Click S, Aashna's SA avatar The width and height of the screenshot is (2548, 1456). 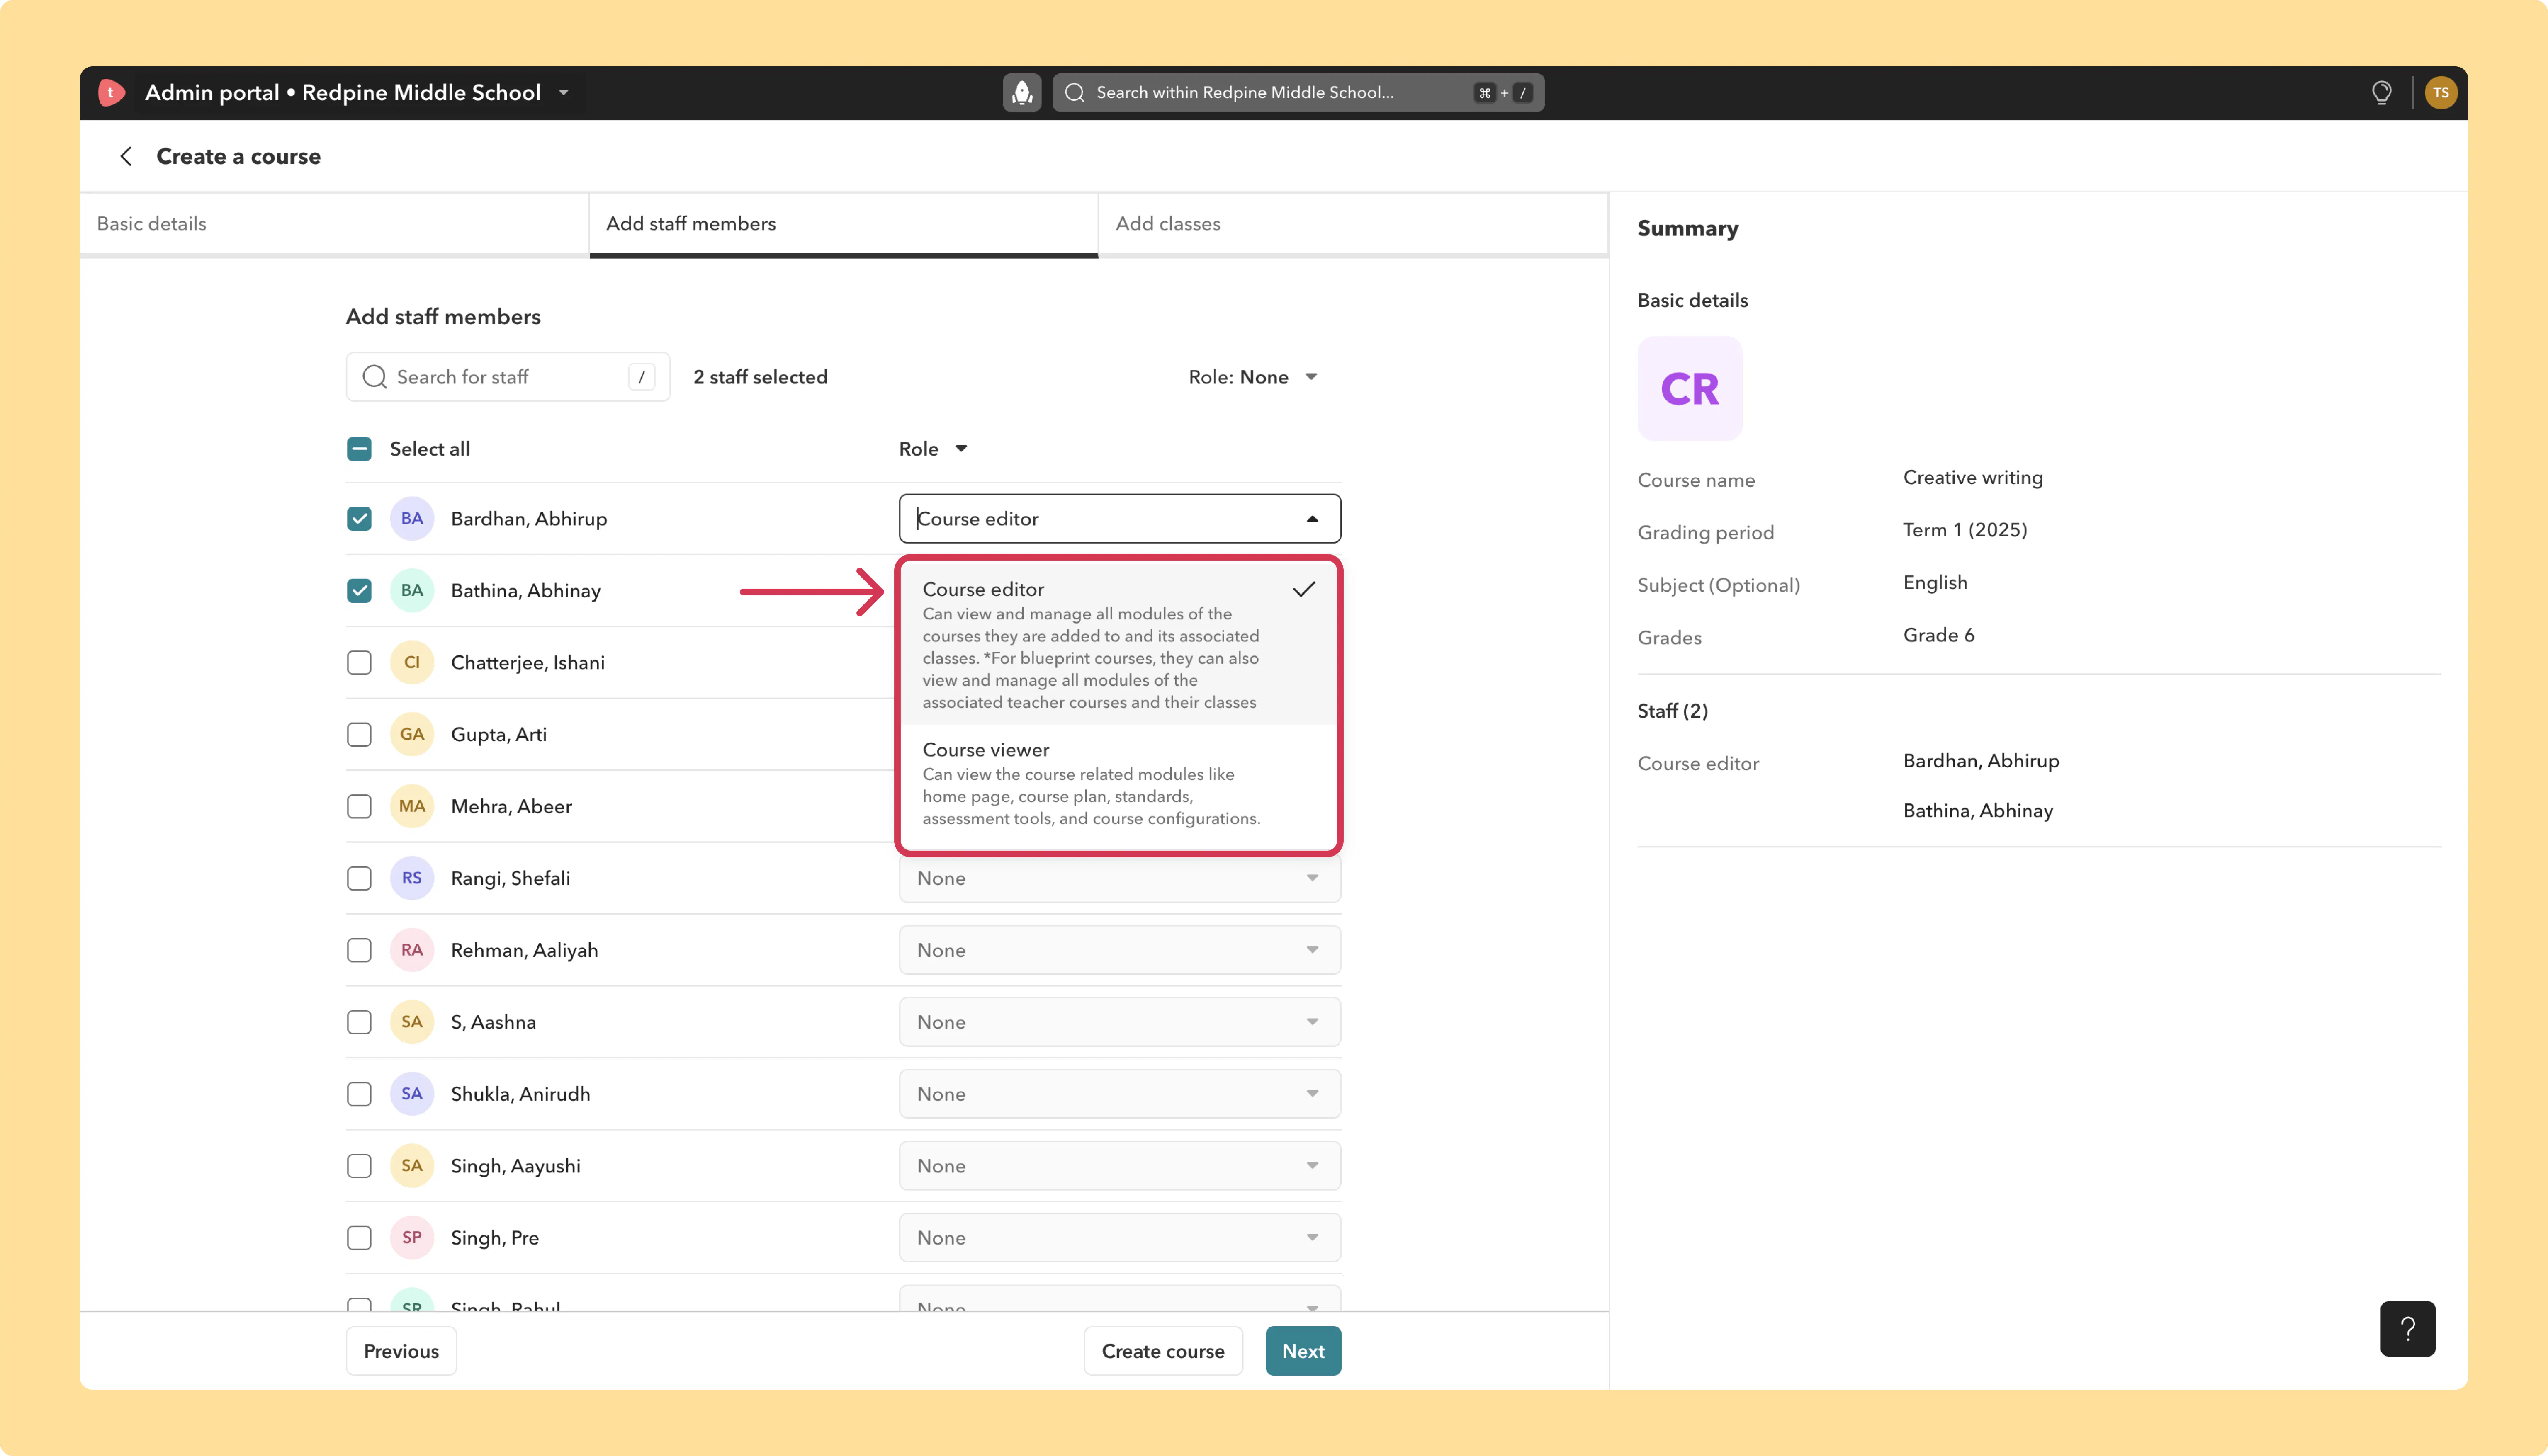[x=411, y=1022]
